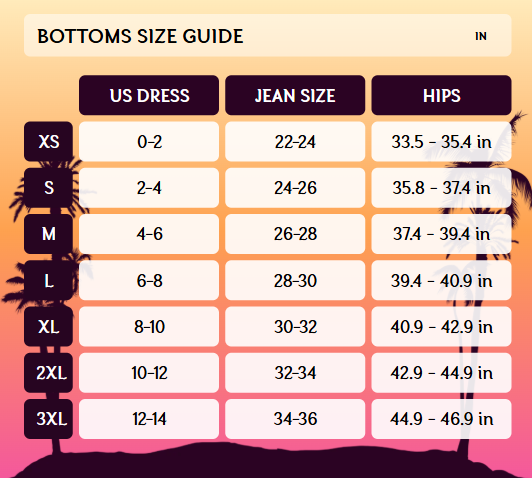Click the JEAN SIZE column header
The height and width of the screenshot is (478, 532).
(x=295, y=95)
